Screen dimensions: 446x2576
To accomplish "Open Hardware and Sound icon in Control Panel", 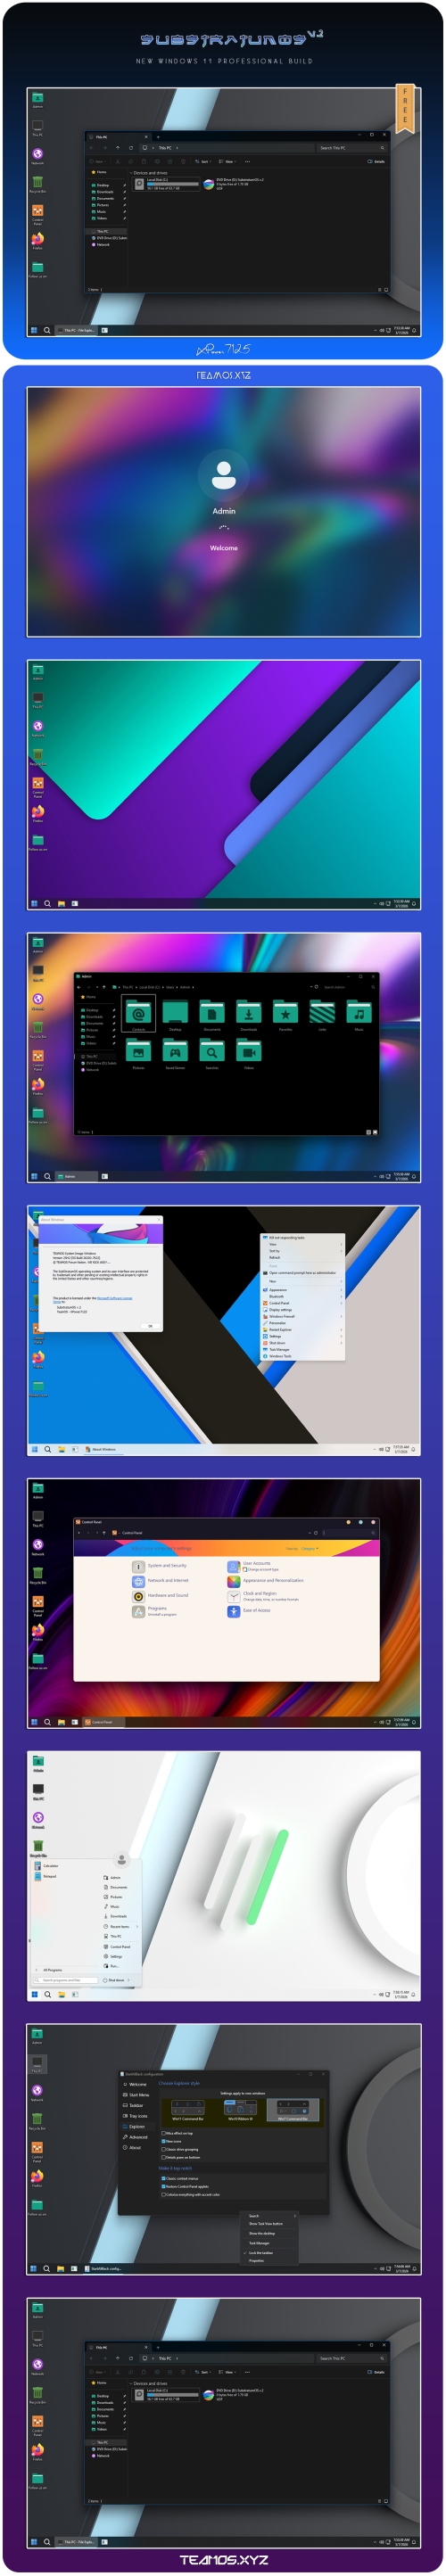I will (x=138, y=1596).
